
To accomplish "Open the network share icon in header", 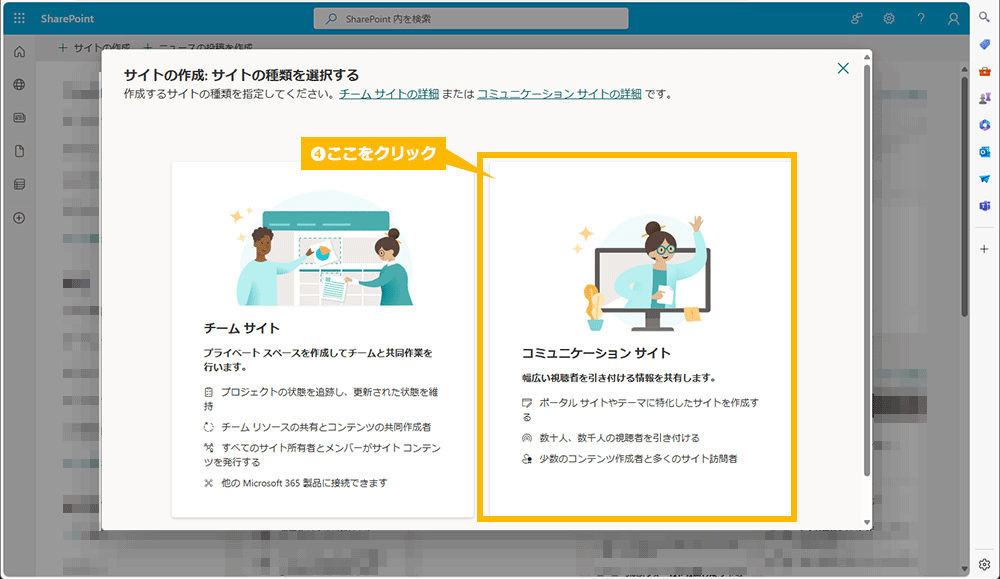I will click(x=857, y=18).
